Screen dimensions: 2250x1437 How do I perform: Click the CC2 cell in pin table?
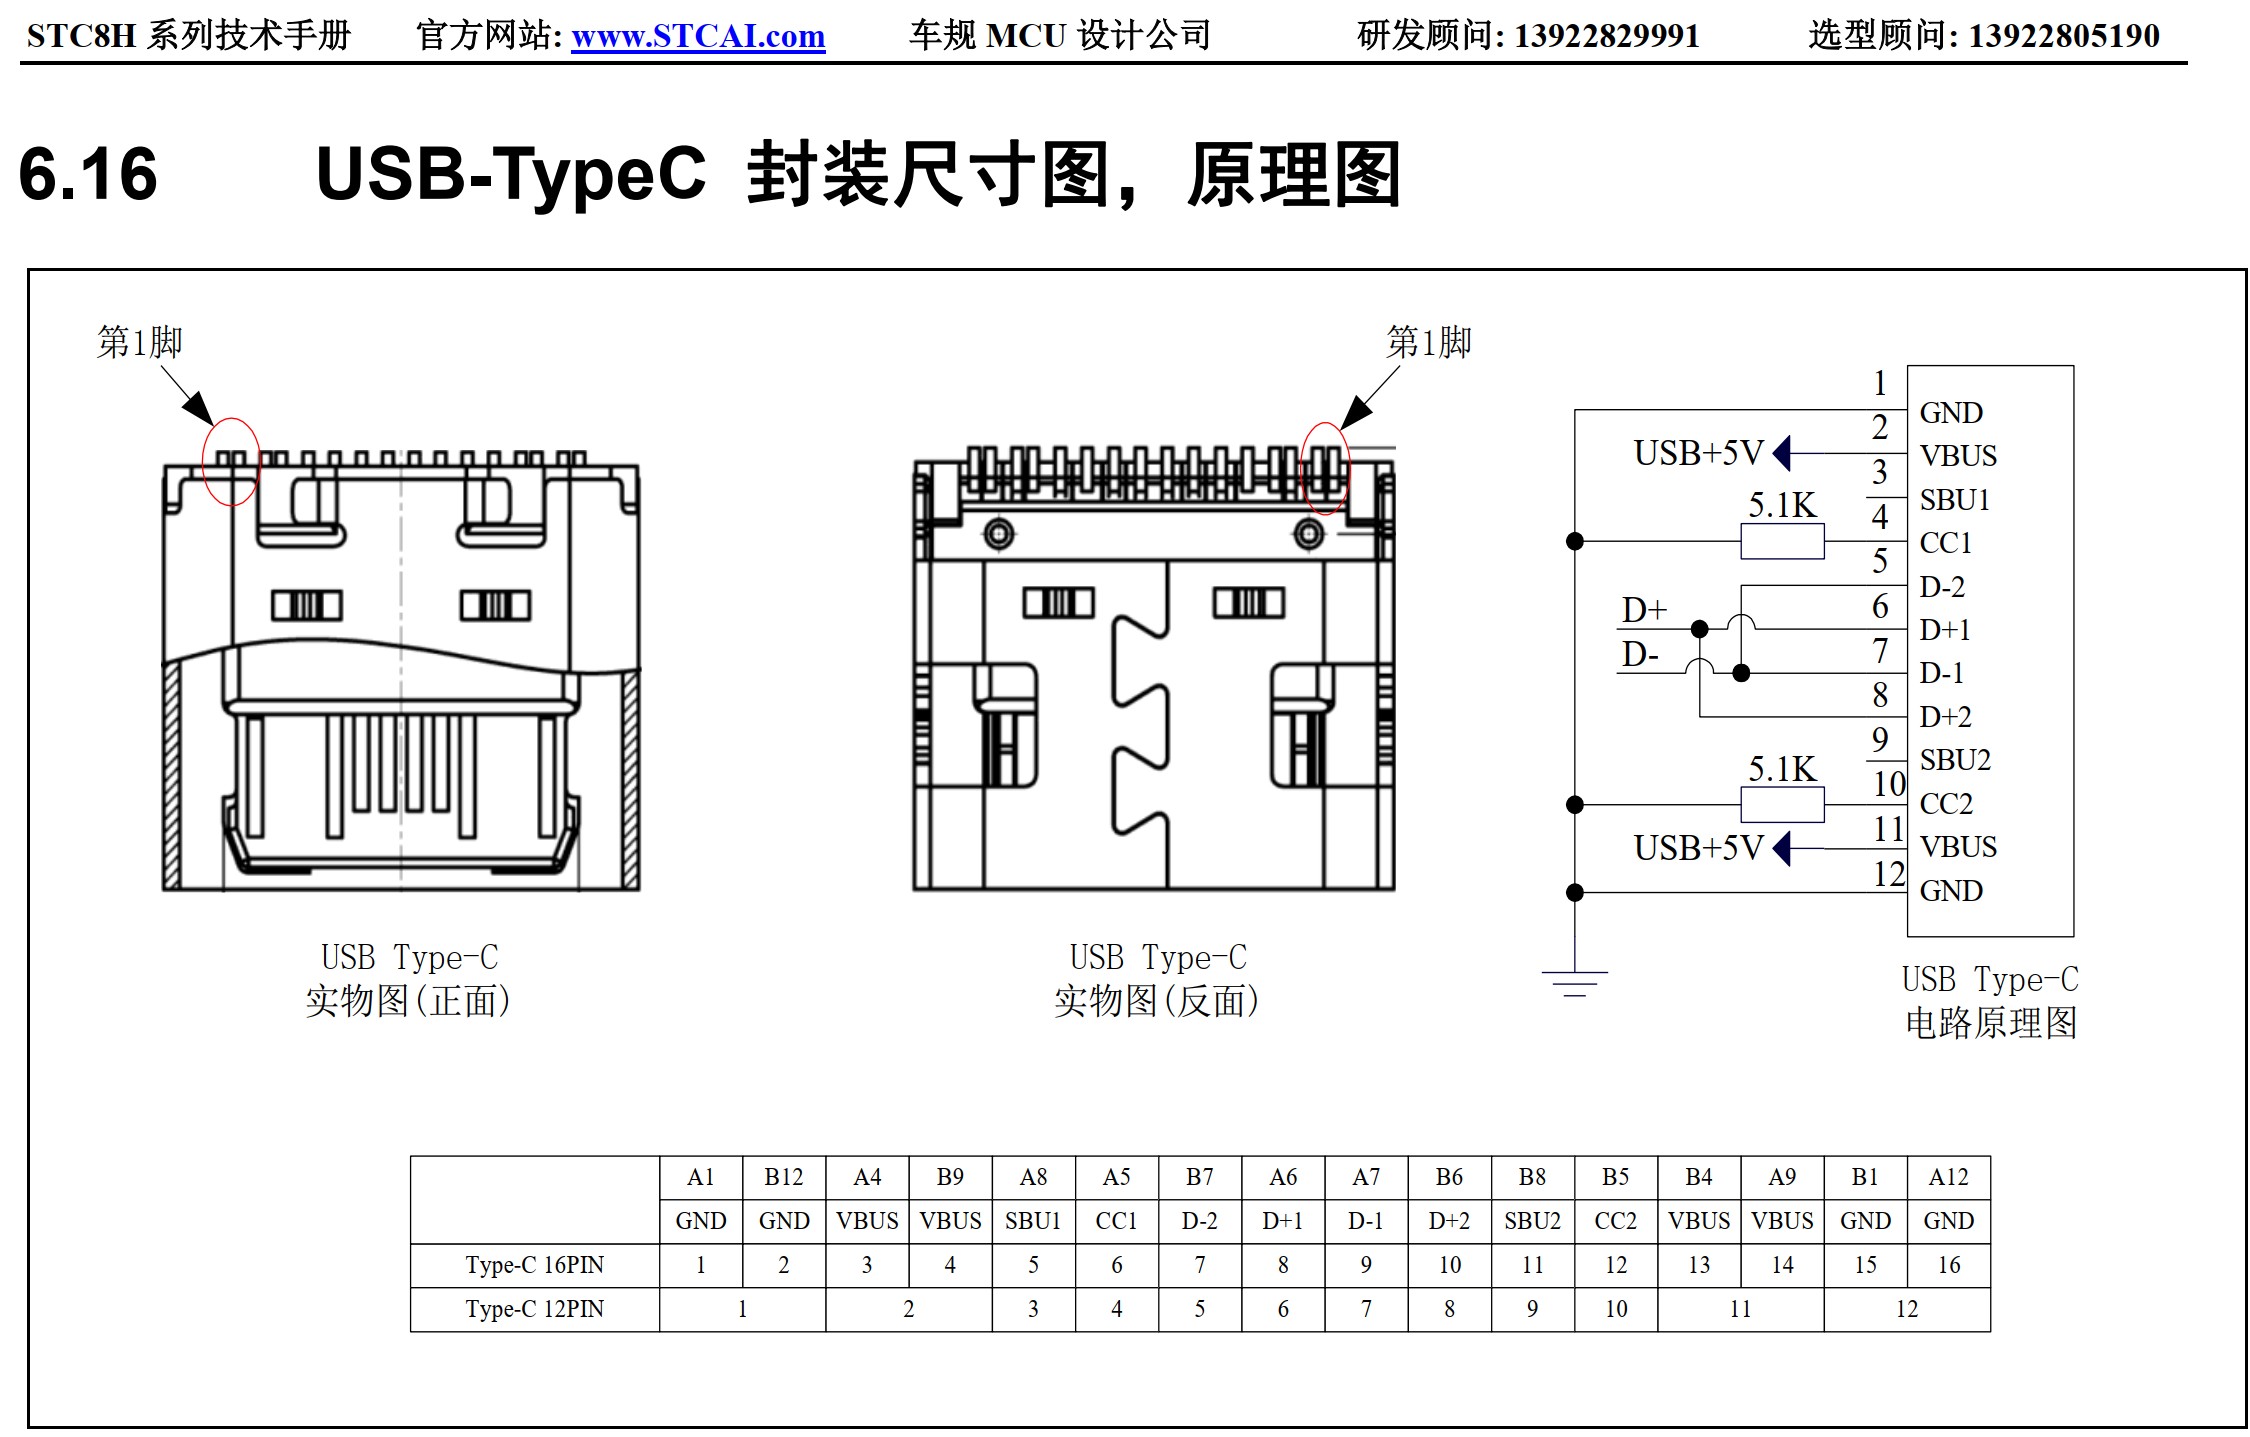pos(1616,1221)
